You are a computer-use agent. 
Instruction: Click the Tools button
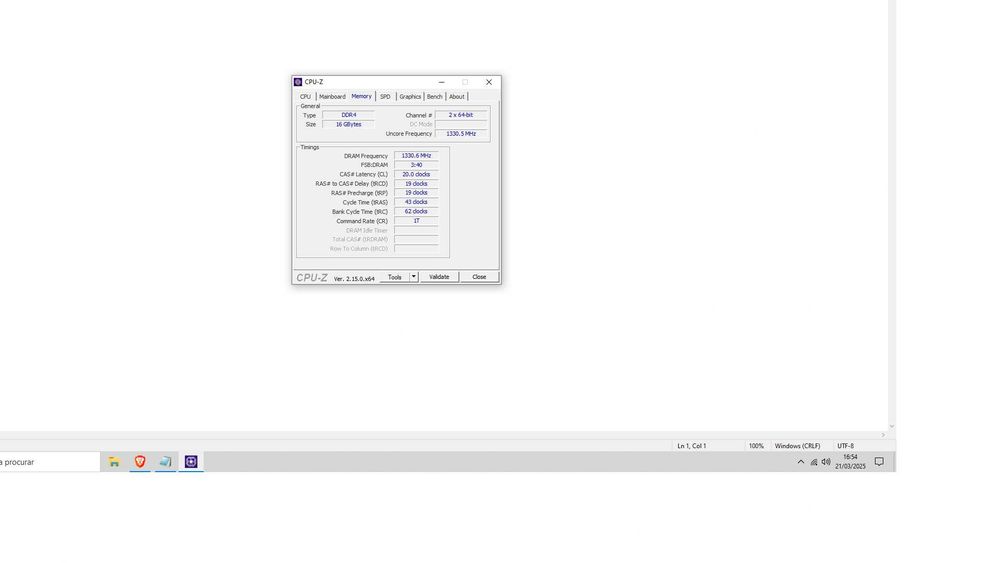tap(395, 277)
